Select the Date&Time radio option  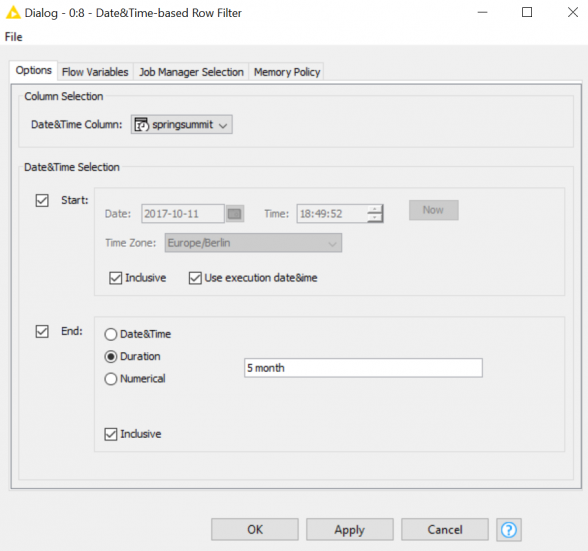pyautogui.click(x=111, y=334)
